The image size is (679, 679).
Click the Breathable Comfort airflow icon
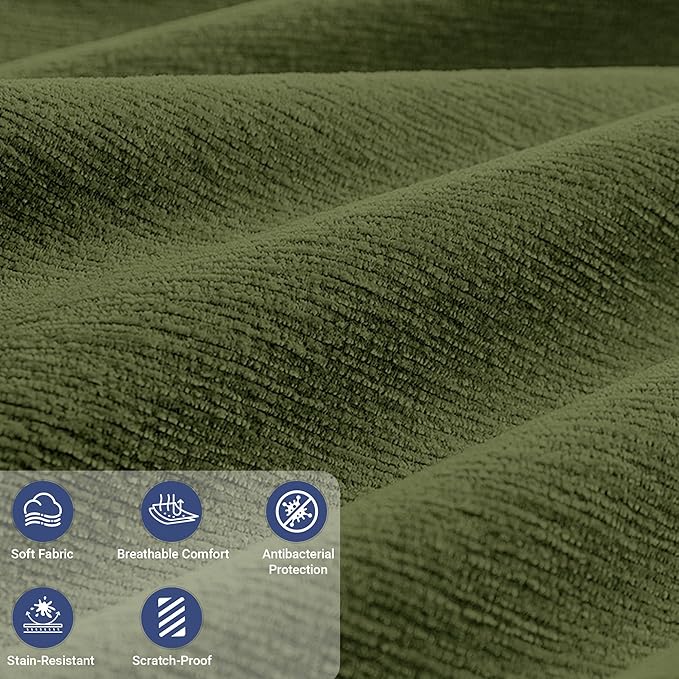(x=171, y=511)
